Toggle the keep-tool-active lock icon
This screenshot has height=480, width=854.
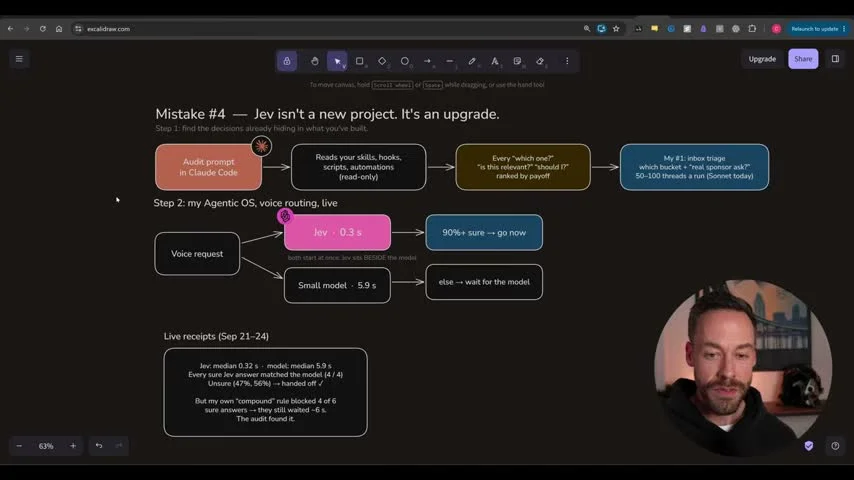point(286,61)
